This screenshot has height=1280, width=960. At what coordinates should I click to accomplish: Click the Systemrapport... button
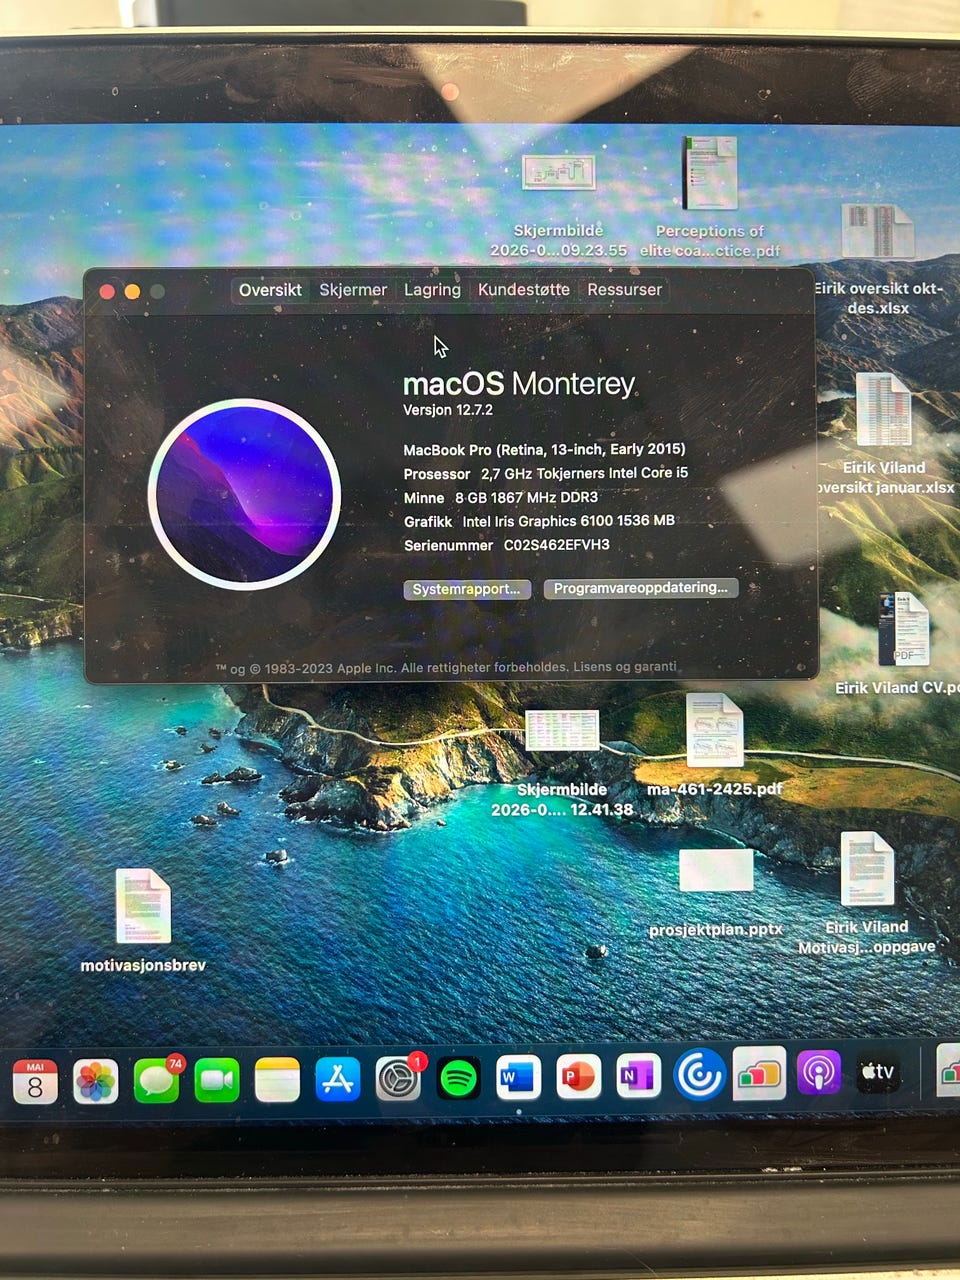click(467, 589)
